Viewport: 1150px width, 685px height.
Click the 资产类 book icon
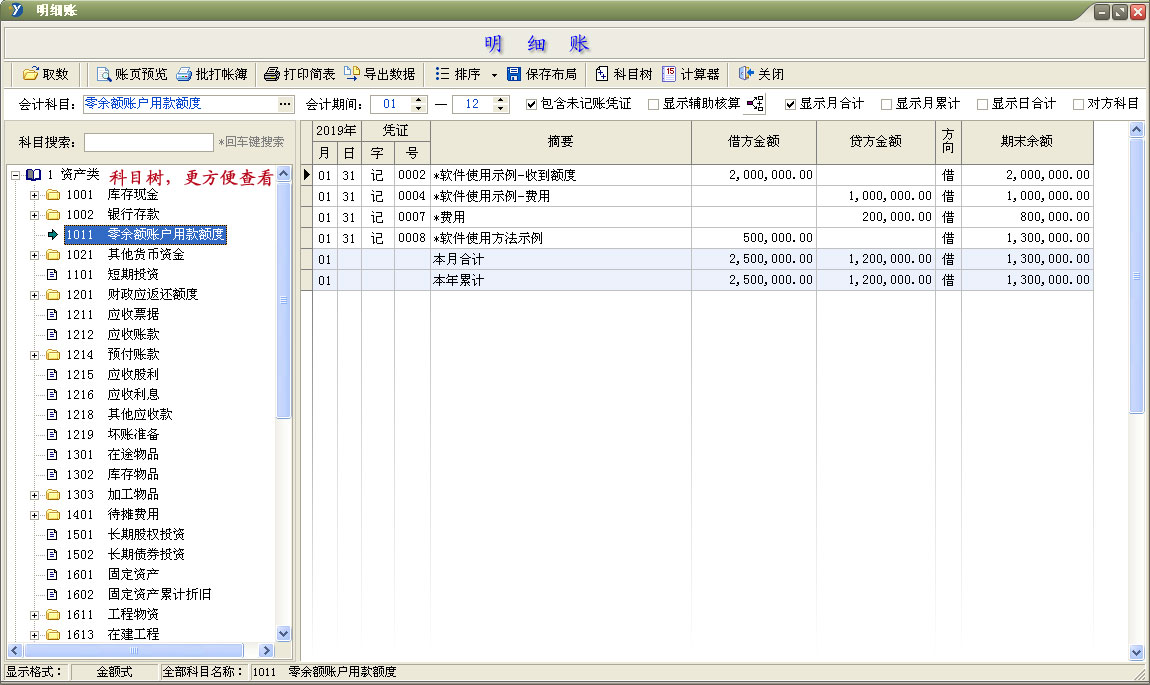(x=33, y=175)
